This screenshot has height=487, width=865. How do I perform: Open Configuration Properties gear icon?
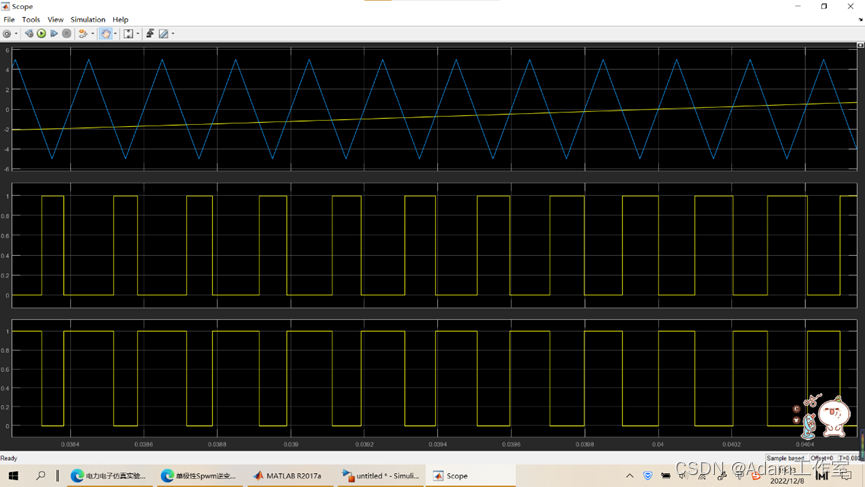tap(7, 34)
